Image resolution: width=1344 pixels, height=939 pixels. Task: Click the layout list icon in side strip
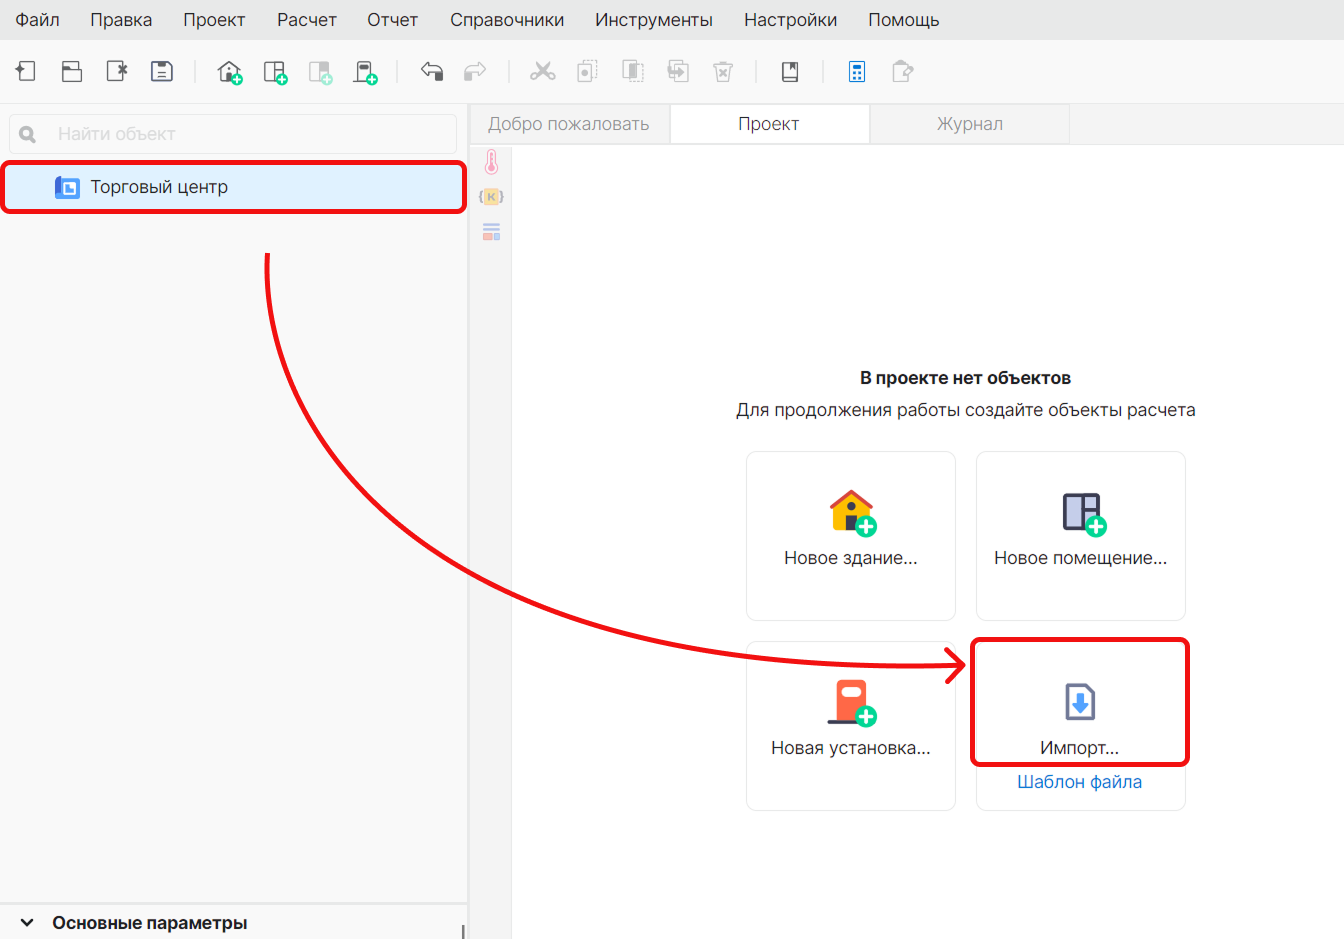(491, 232)
